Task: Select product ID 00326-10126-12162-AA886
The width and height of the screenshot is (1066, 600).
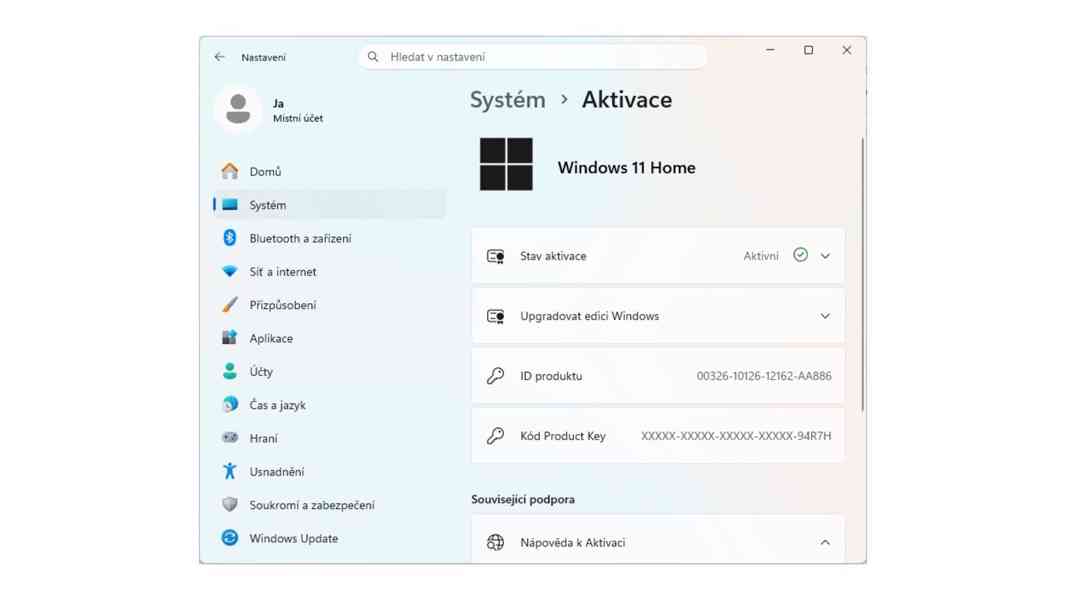Action: [x=763, y=376]
